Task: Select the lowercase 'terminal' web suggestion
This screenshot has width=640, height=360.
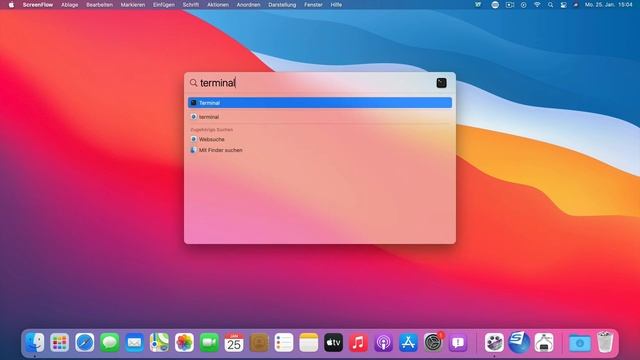Action: tap(320, 117)
